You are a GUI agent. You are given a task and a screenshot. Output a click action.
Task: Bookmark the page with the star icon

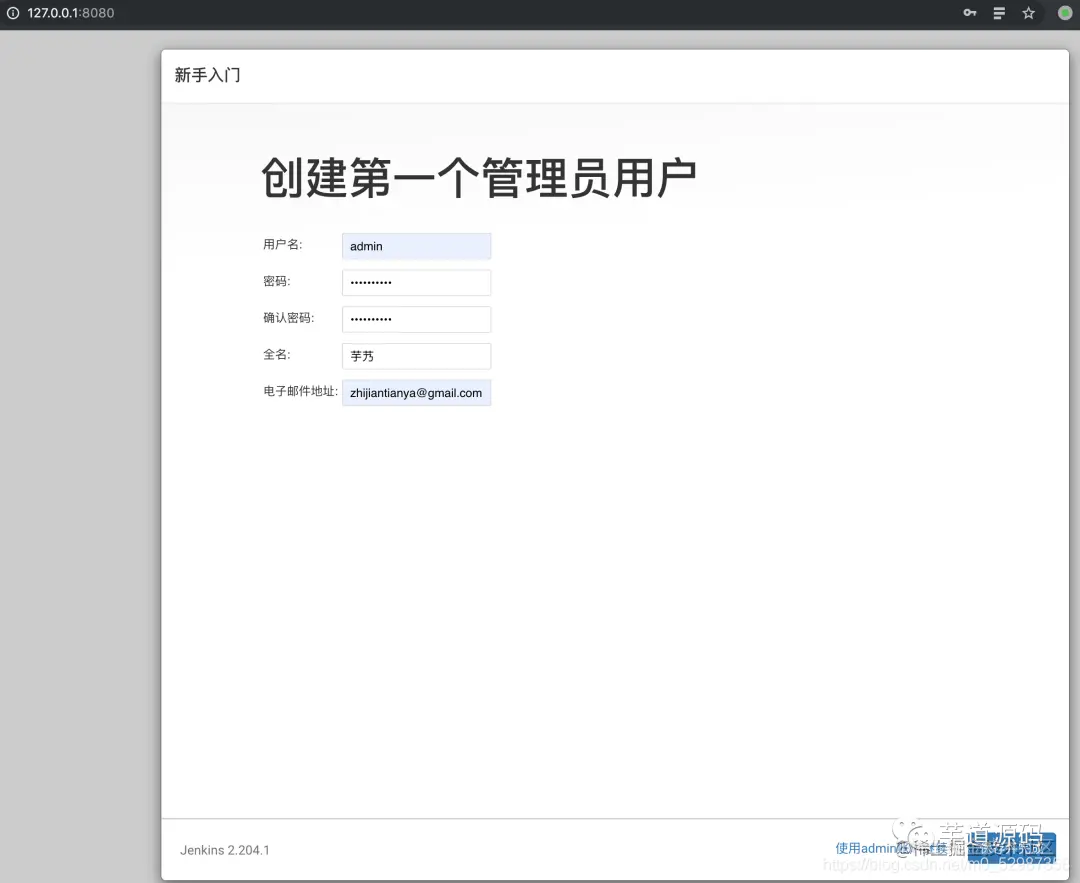(x=1028, y=13)
